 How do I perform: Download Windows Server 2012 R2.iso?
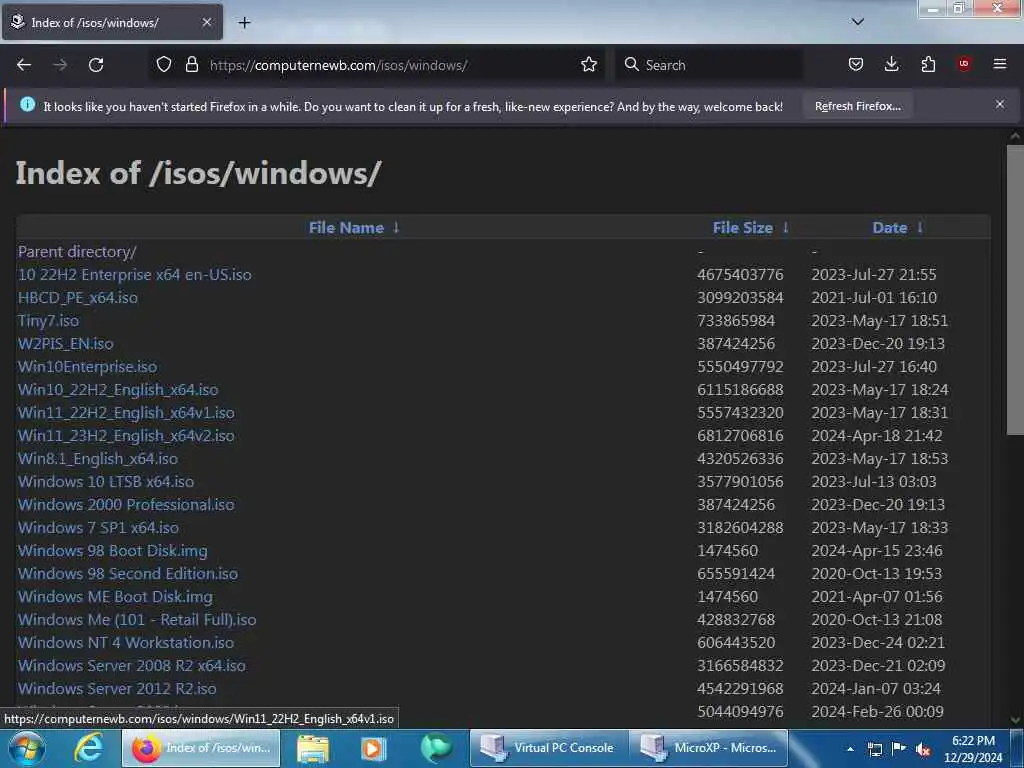[x=117, y=688]
